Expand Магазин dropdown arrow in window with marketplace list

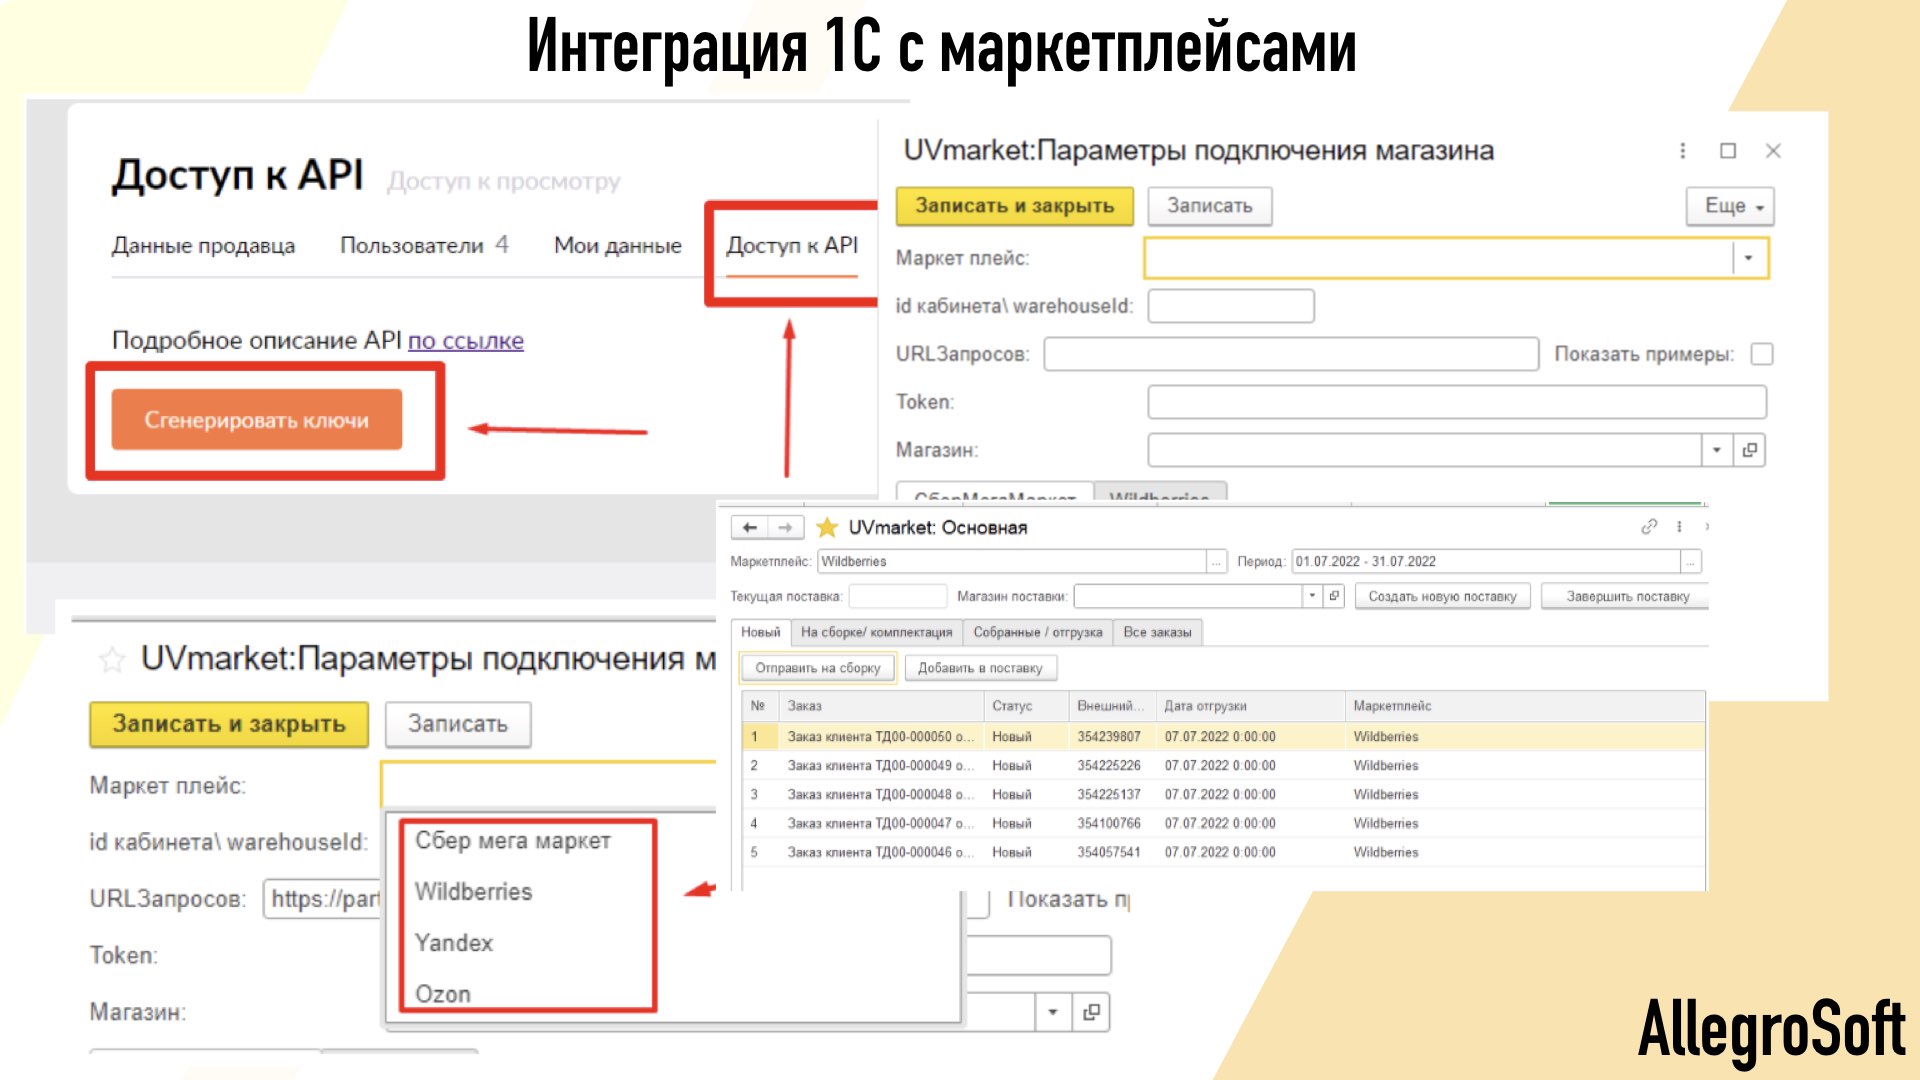(1052, 1012)
